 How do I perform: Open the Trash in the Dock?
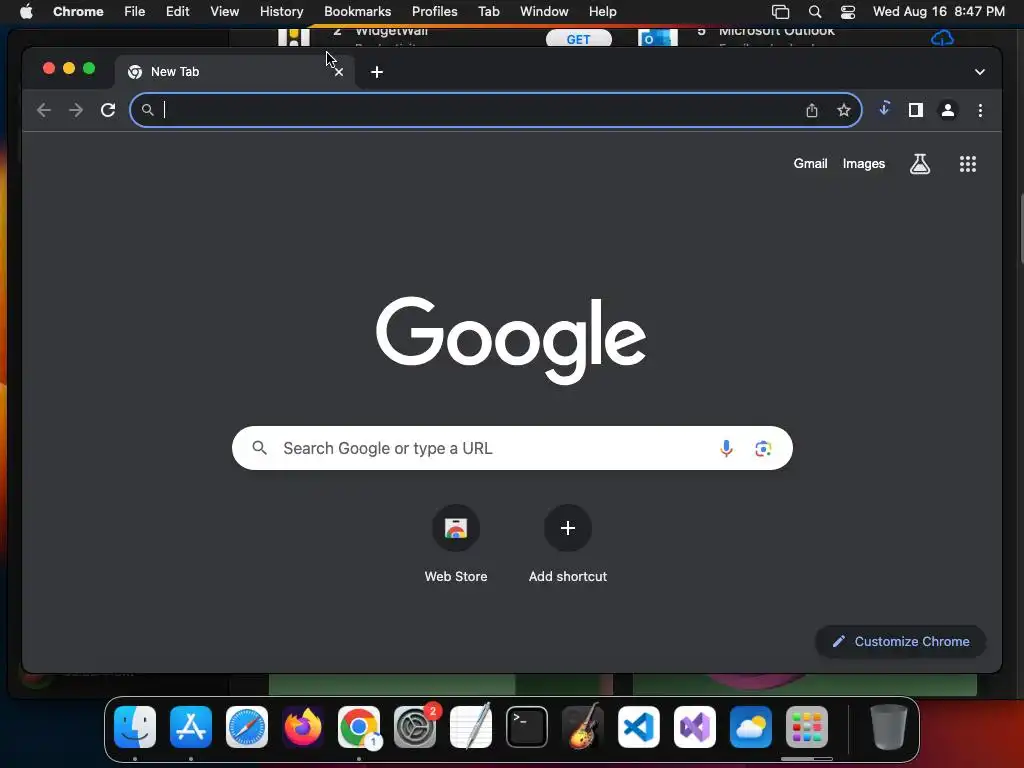(889, 727)
